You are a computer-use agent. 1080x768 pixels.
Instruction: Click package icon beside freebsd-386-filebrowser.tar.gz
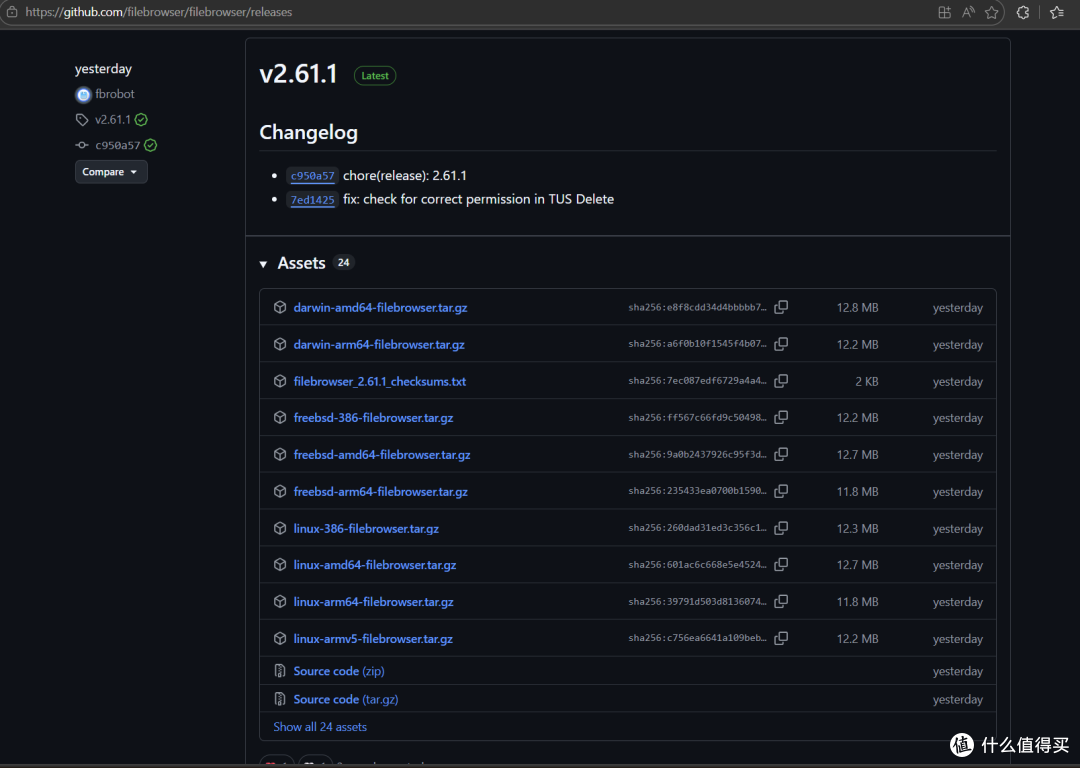(x=280, y=417)
